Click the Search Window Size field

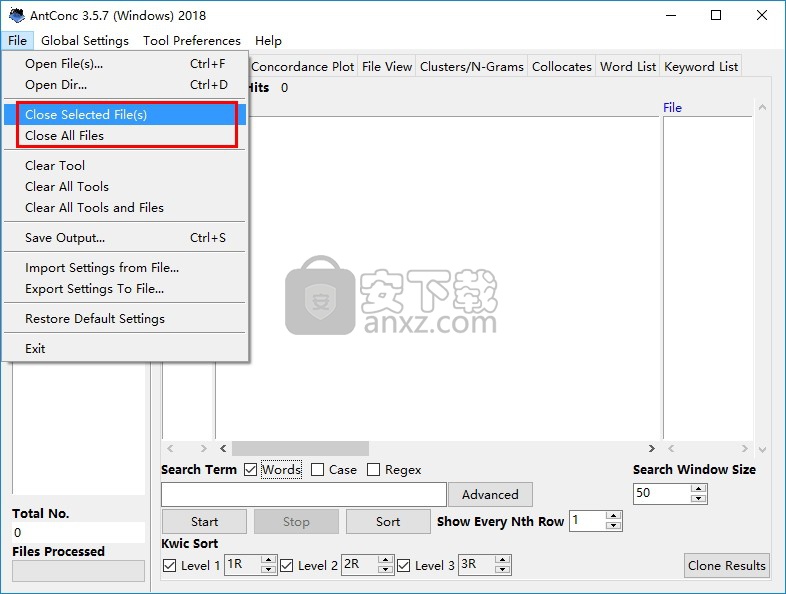coord(662,494)
